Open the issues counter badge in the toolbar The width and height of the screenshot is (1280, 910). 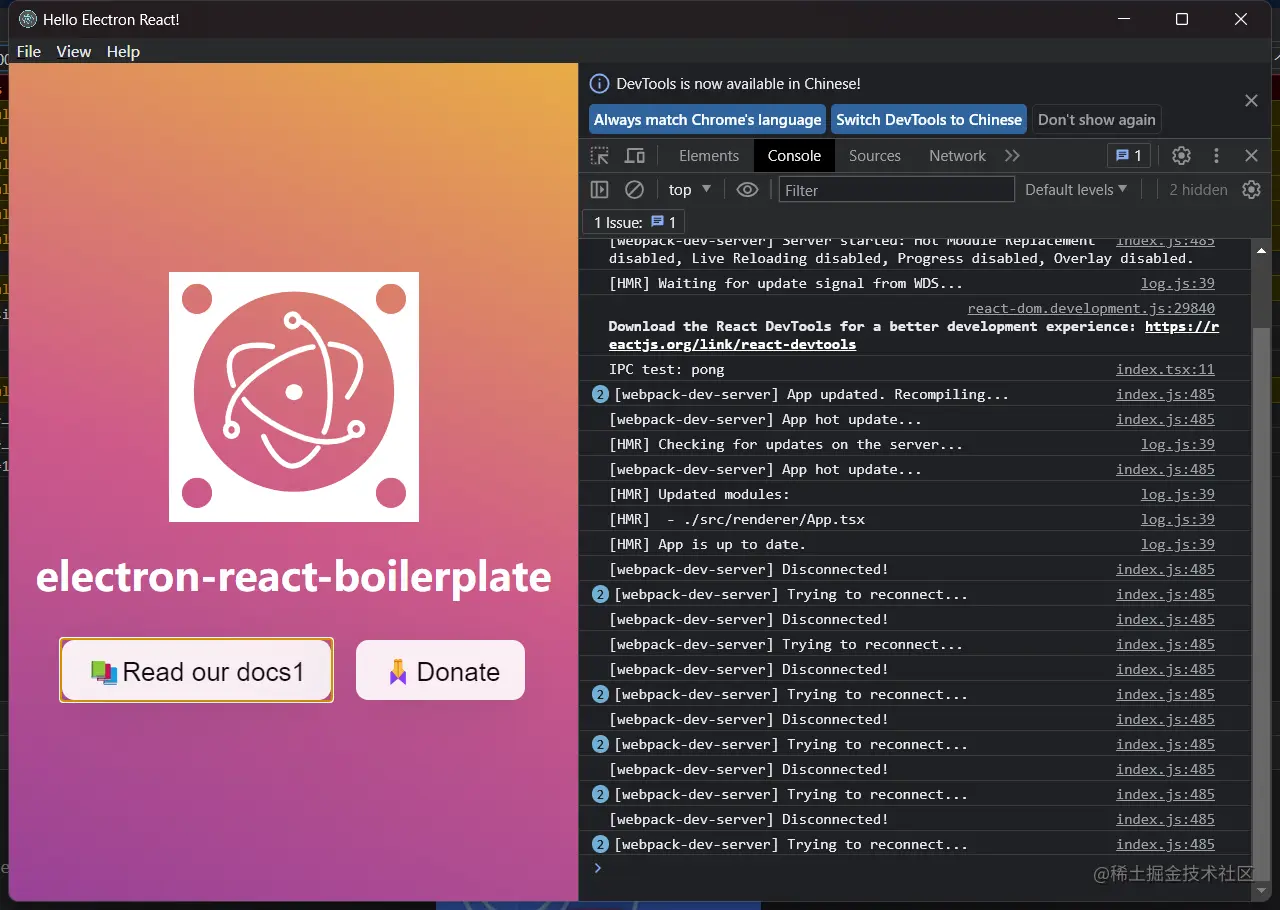point(1129,156)
